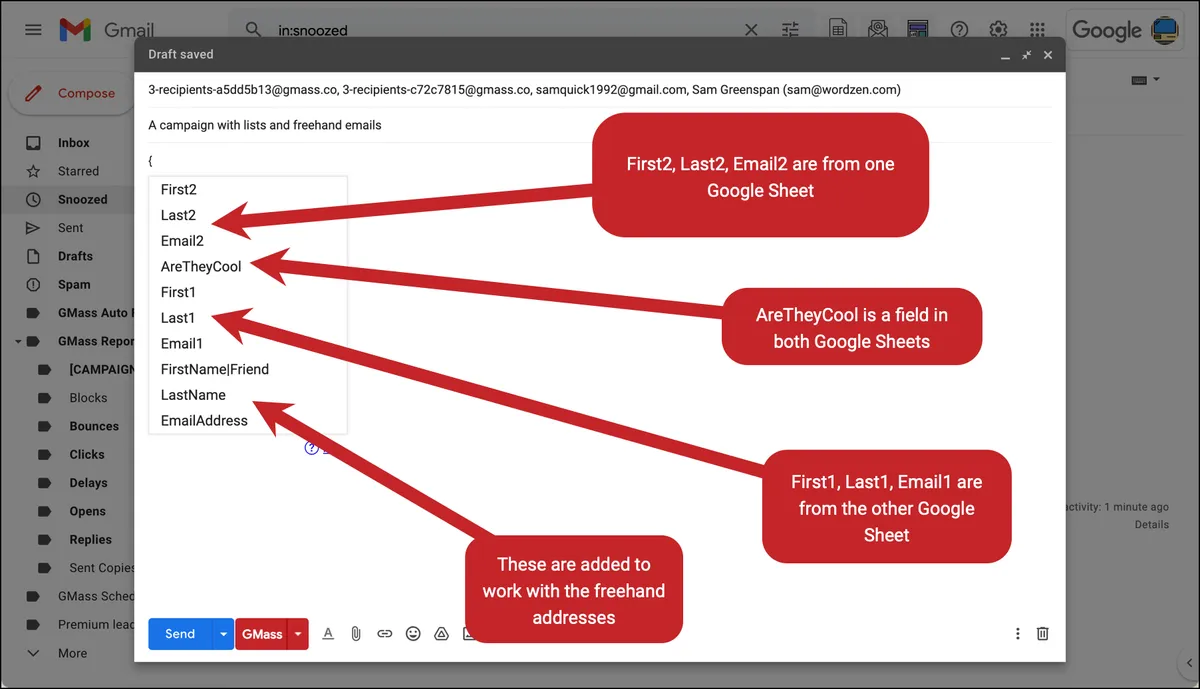Start a new message with Compose
1200x689 pixels.
pyautogui.click(x=70, y=93)
